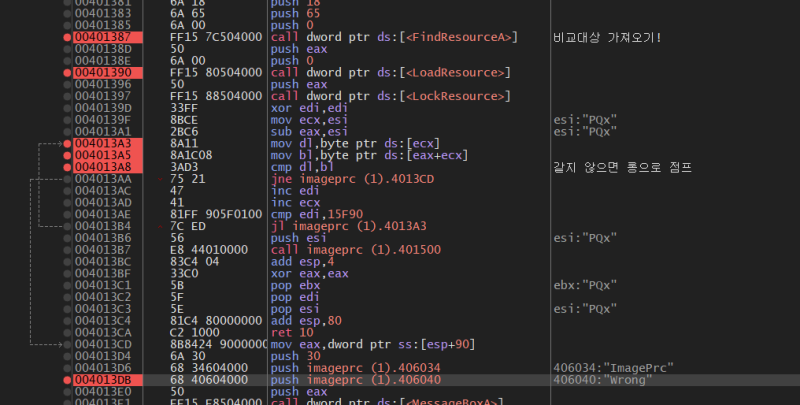Toggle the breakpoint dot at 004013A8
The height and width of the screenshot is (405, 800).
(x=67, y=167)
